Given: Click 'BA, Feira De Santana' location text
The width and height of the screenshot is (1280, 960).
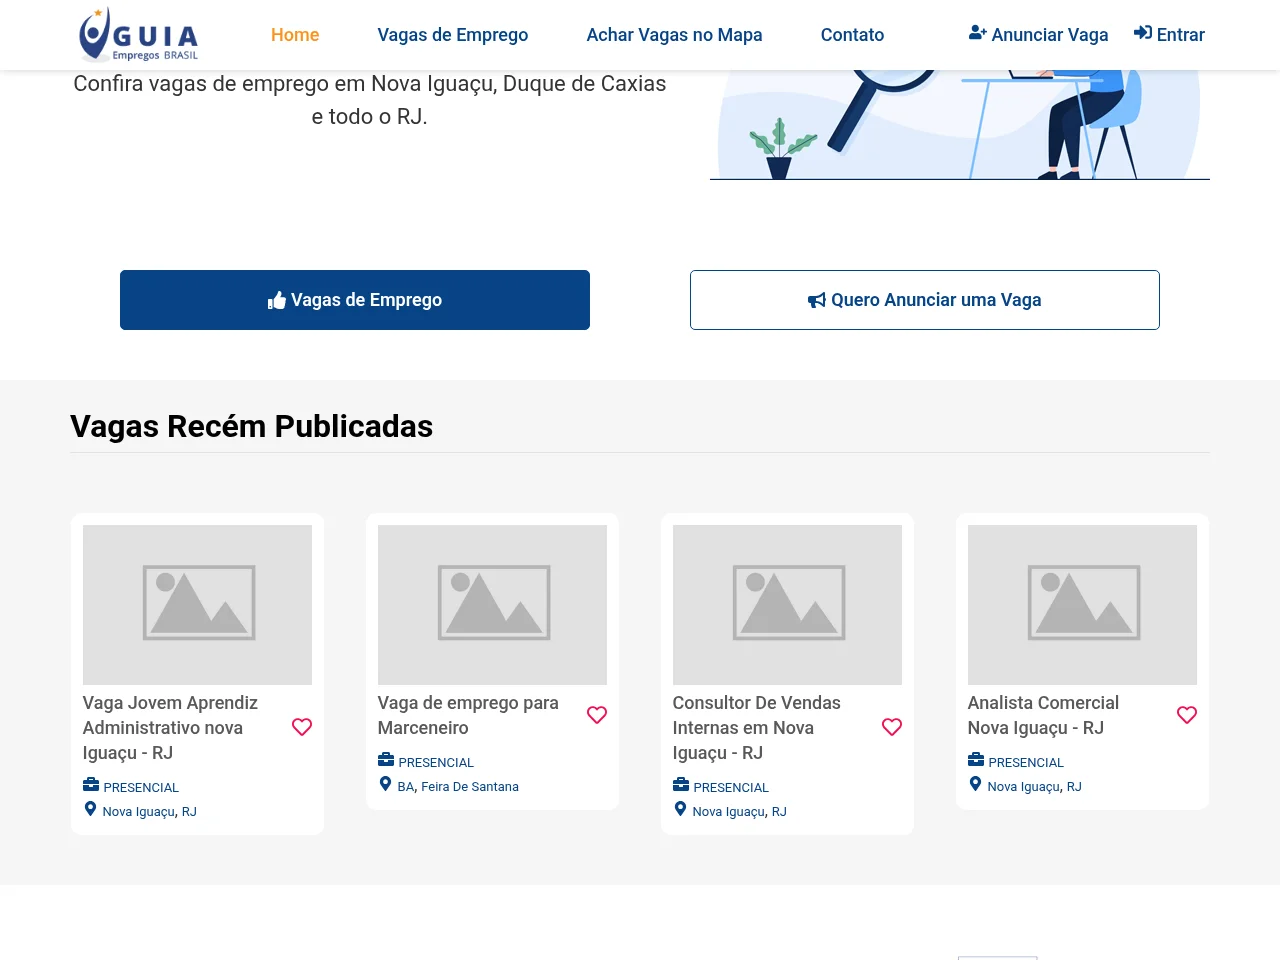Looking at the screenshot, I should point(458,787).
